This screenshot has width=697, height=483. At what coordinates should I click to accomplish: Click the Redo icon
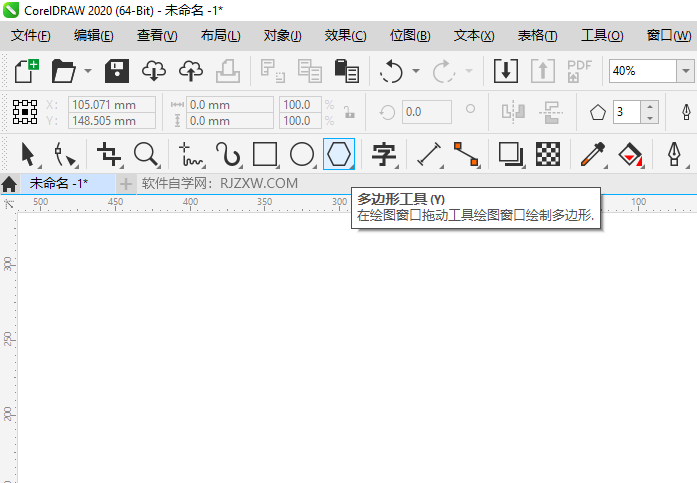[x=444, y=71]
